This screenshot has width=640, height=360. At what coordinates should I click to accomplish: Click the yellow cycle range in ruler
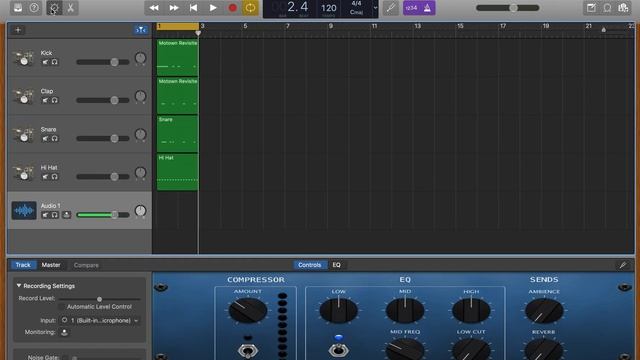(178, 26)
